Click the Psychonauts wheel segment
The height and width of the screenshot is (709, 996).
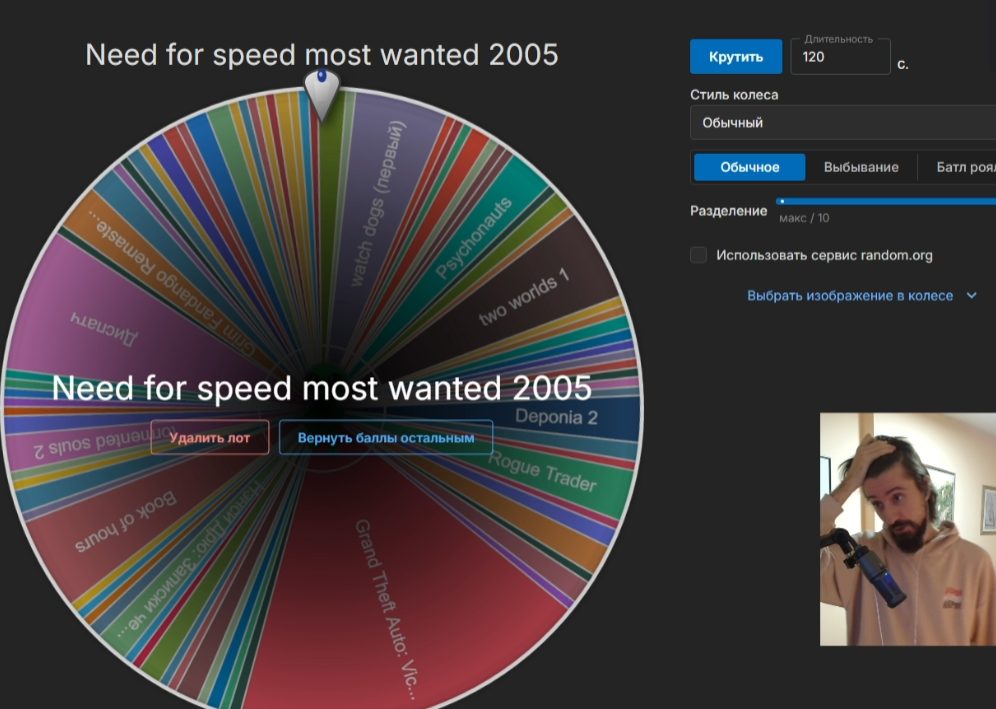pyautogui.click(x=473, y=238)
